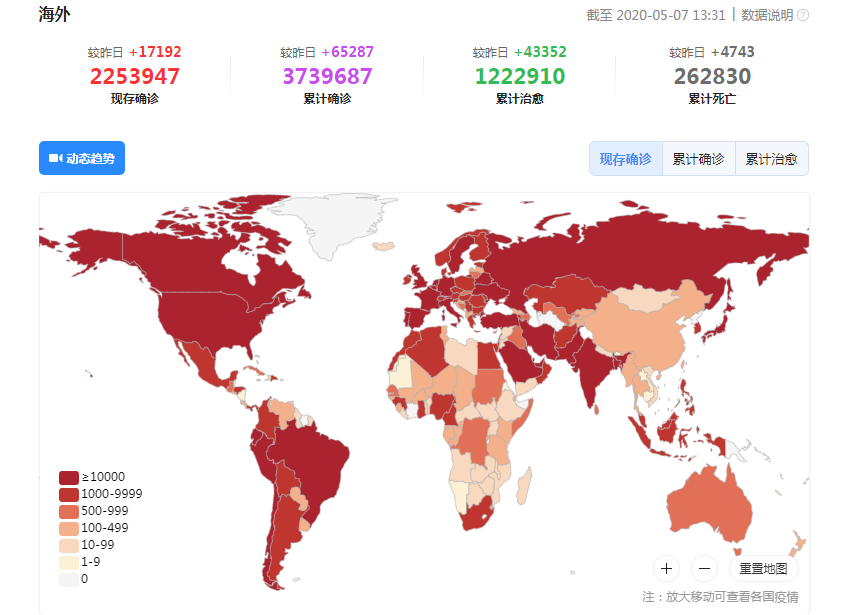Click the 2253947 现存确诊 figure

point(134,76)
